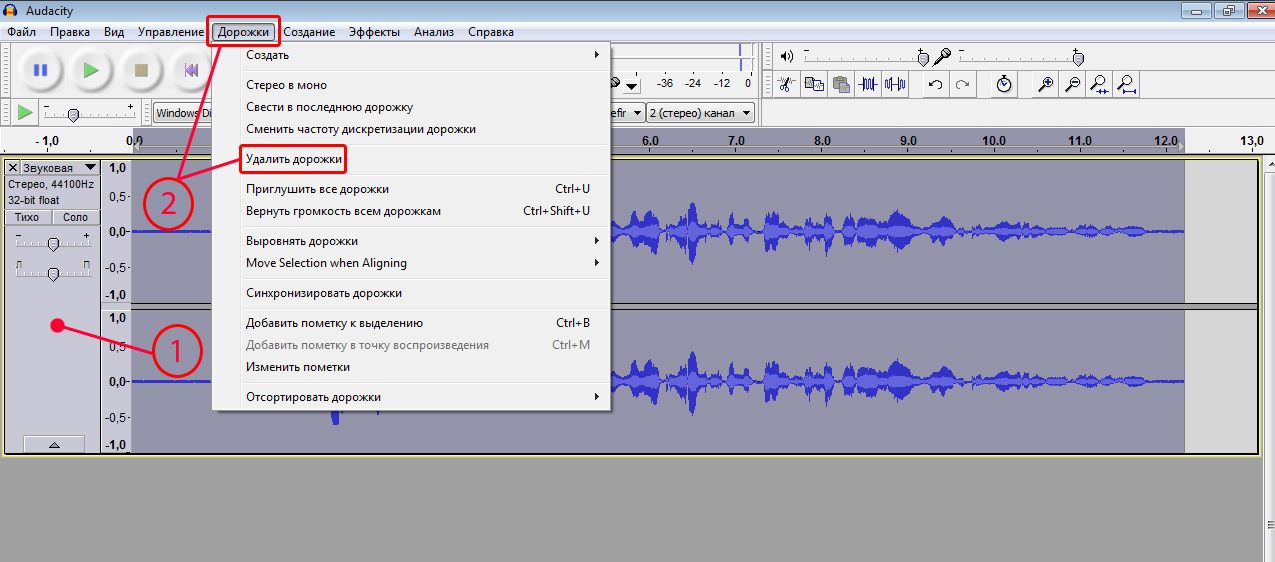Click the Trim audio toolbar icon
Image resolution: width=1275 pixels, height=562 pixels.
(868, 84)
